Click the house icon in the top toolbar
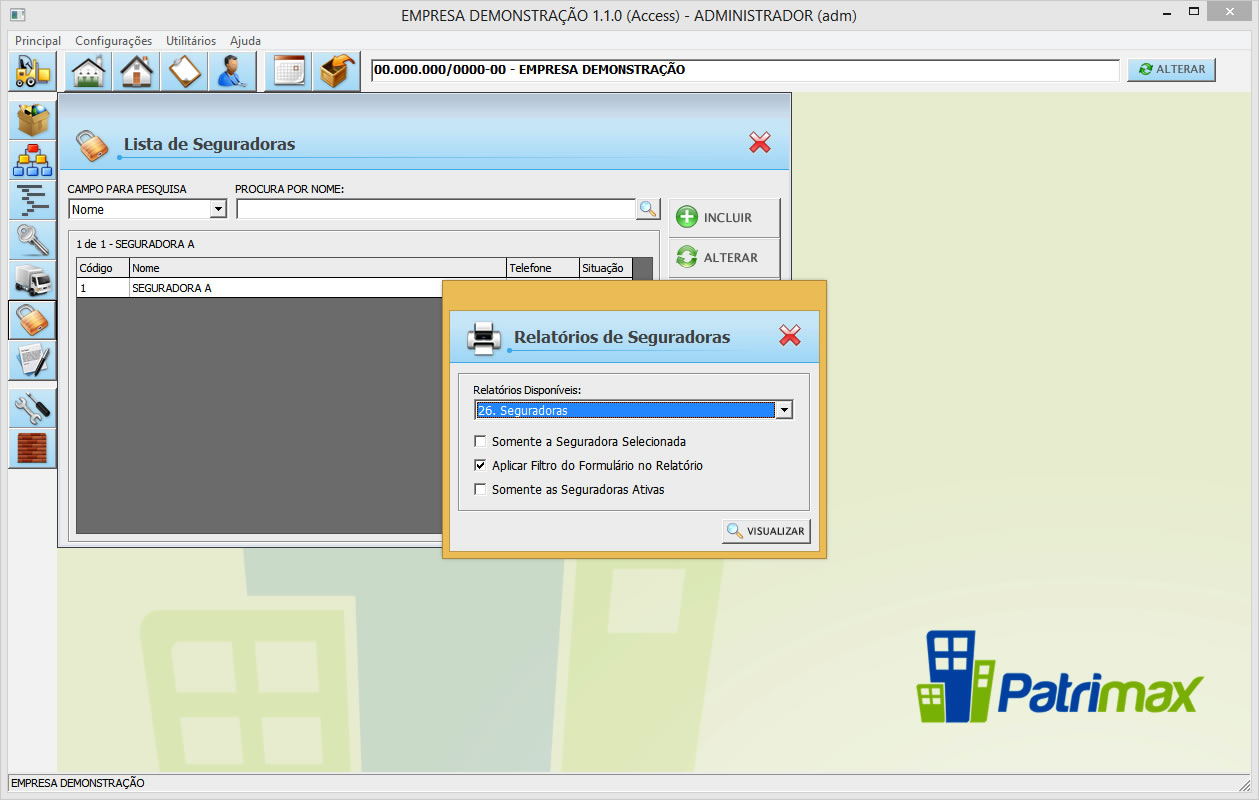1259x800 pixels. 136,71
